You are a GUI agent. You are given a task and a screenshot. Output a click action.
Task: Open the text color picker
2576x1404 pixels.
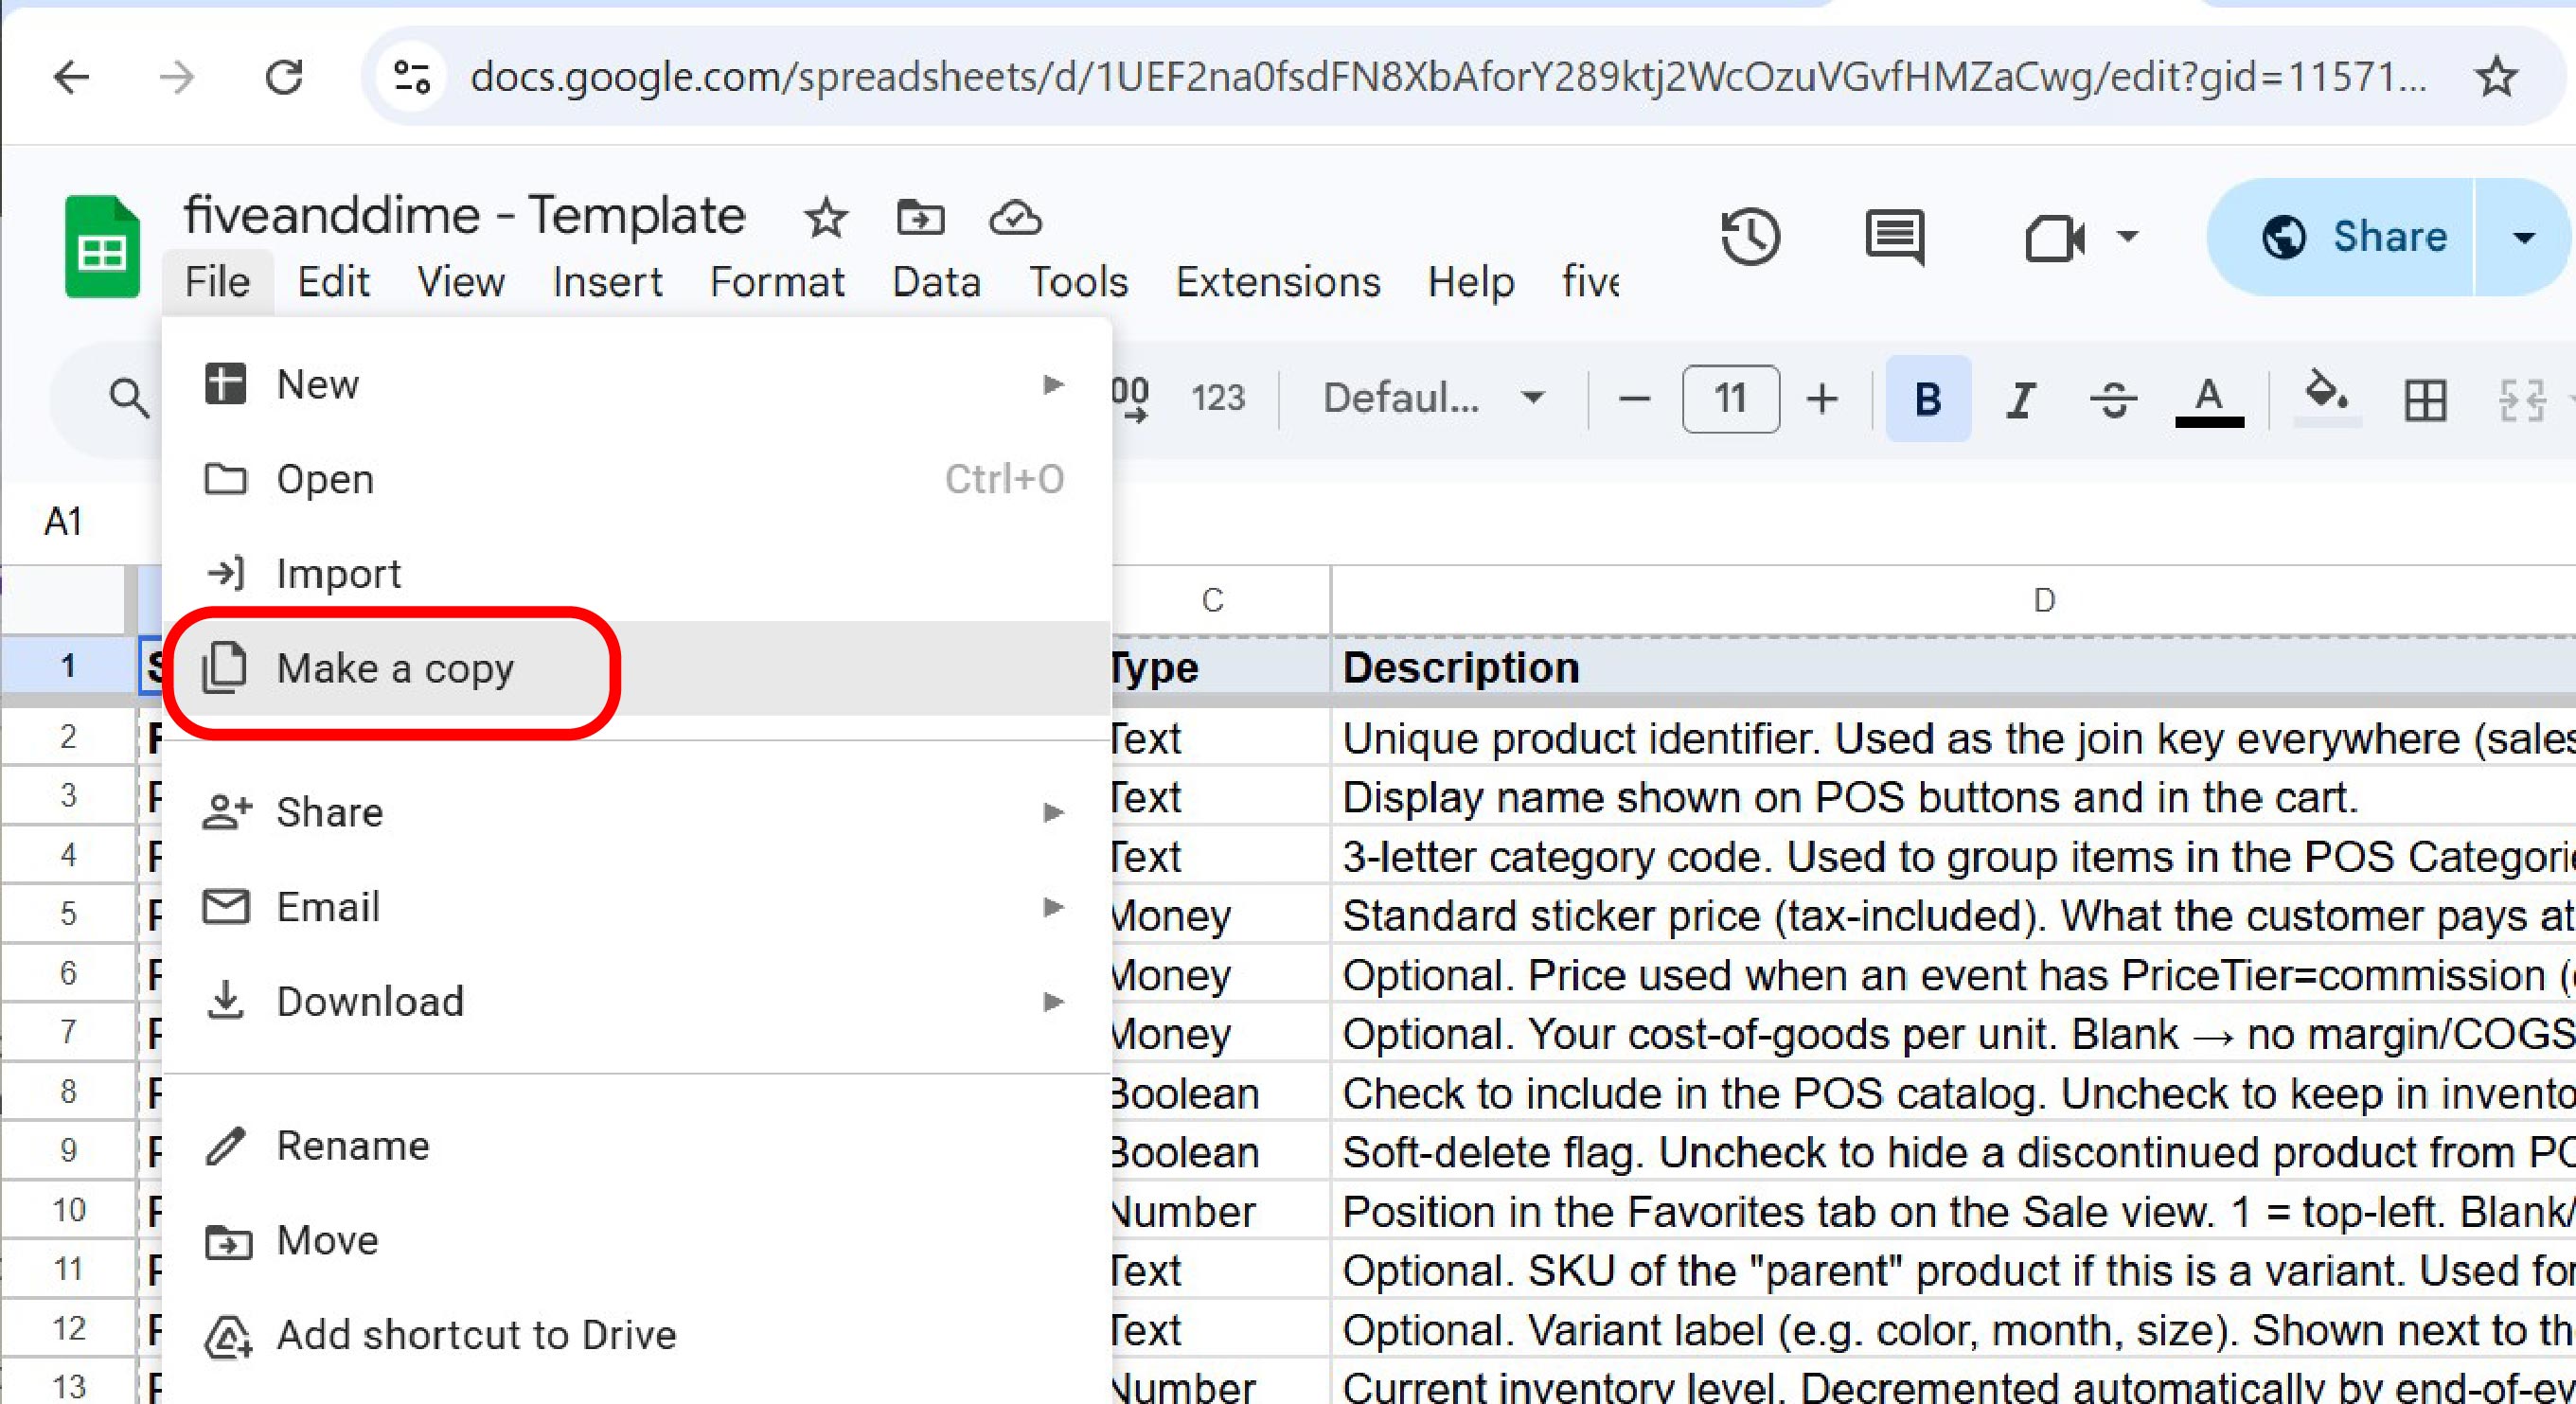coord(2209,400)
